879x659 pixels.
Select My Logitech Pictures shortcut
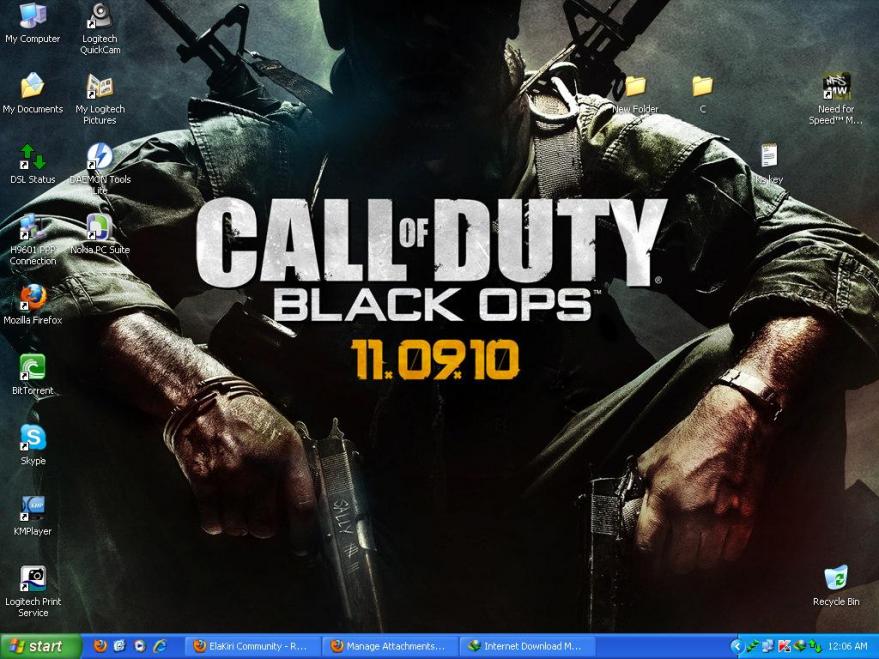coord(100,99)
